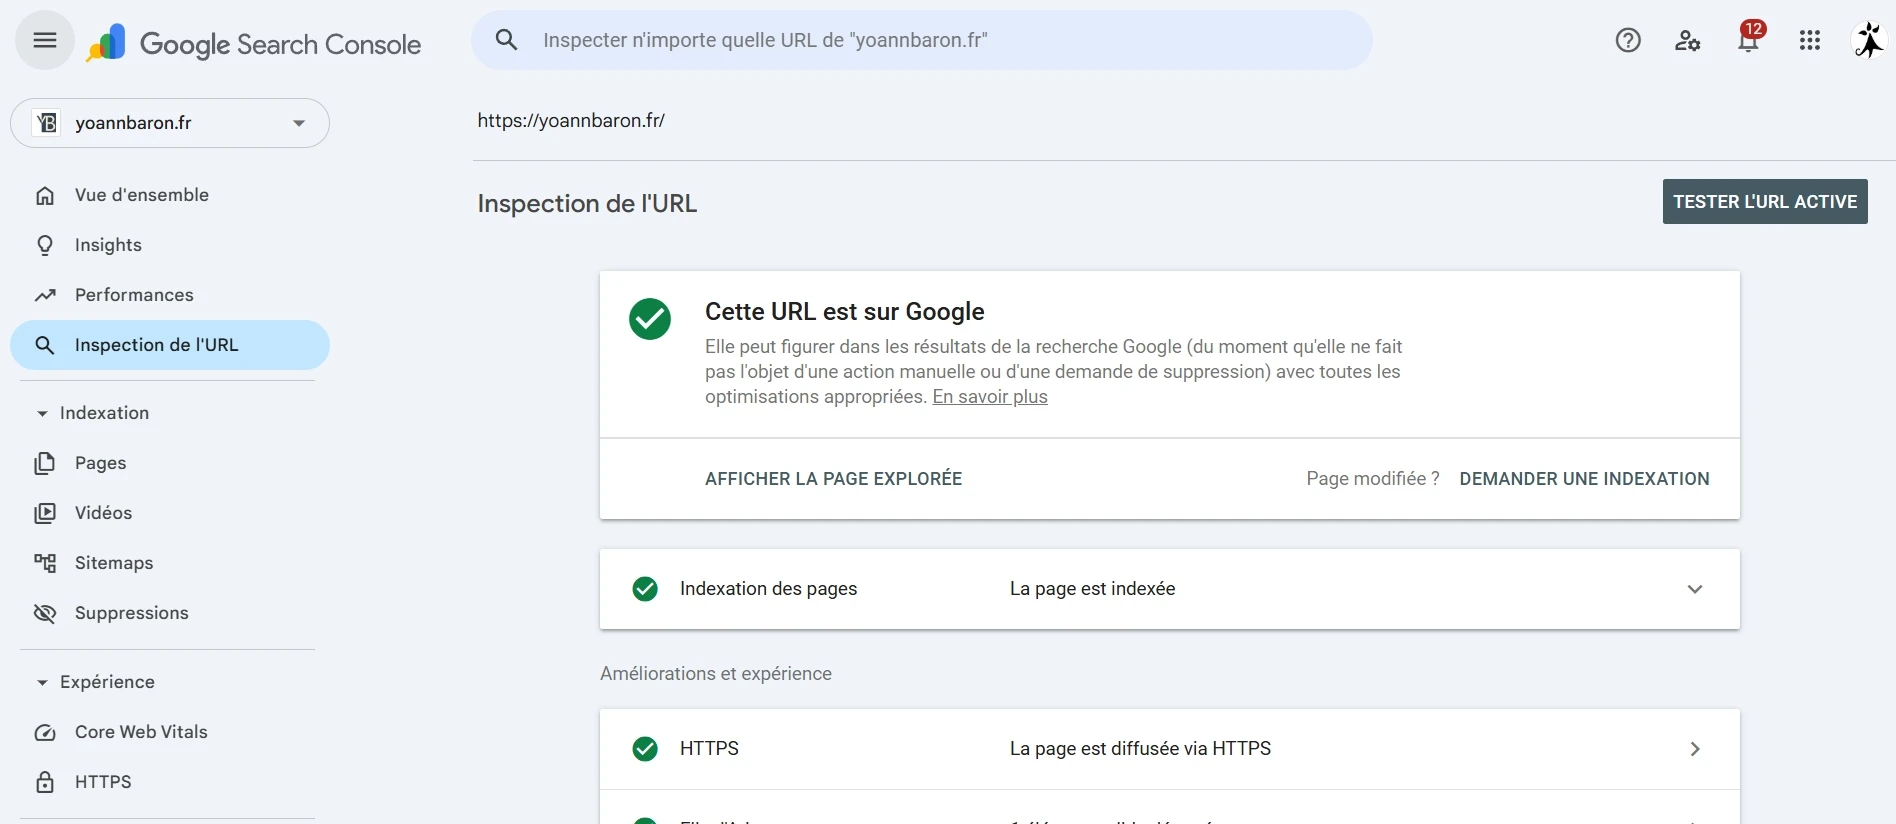The image size is (1896, 824).
Task: Click the Vidéos play icon
Action: tap(45, 513)
